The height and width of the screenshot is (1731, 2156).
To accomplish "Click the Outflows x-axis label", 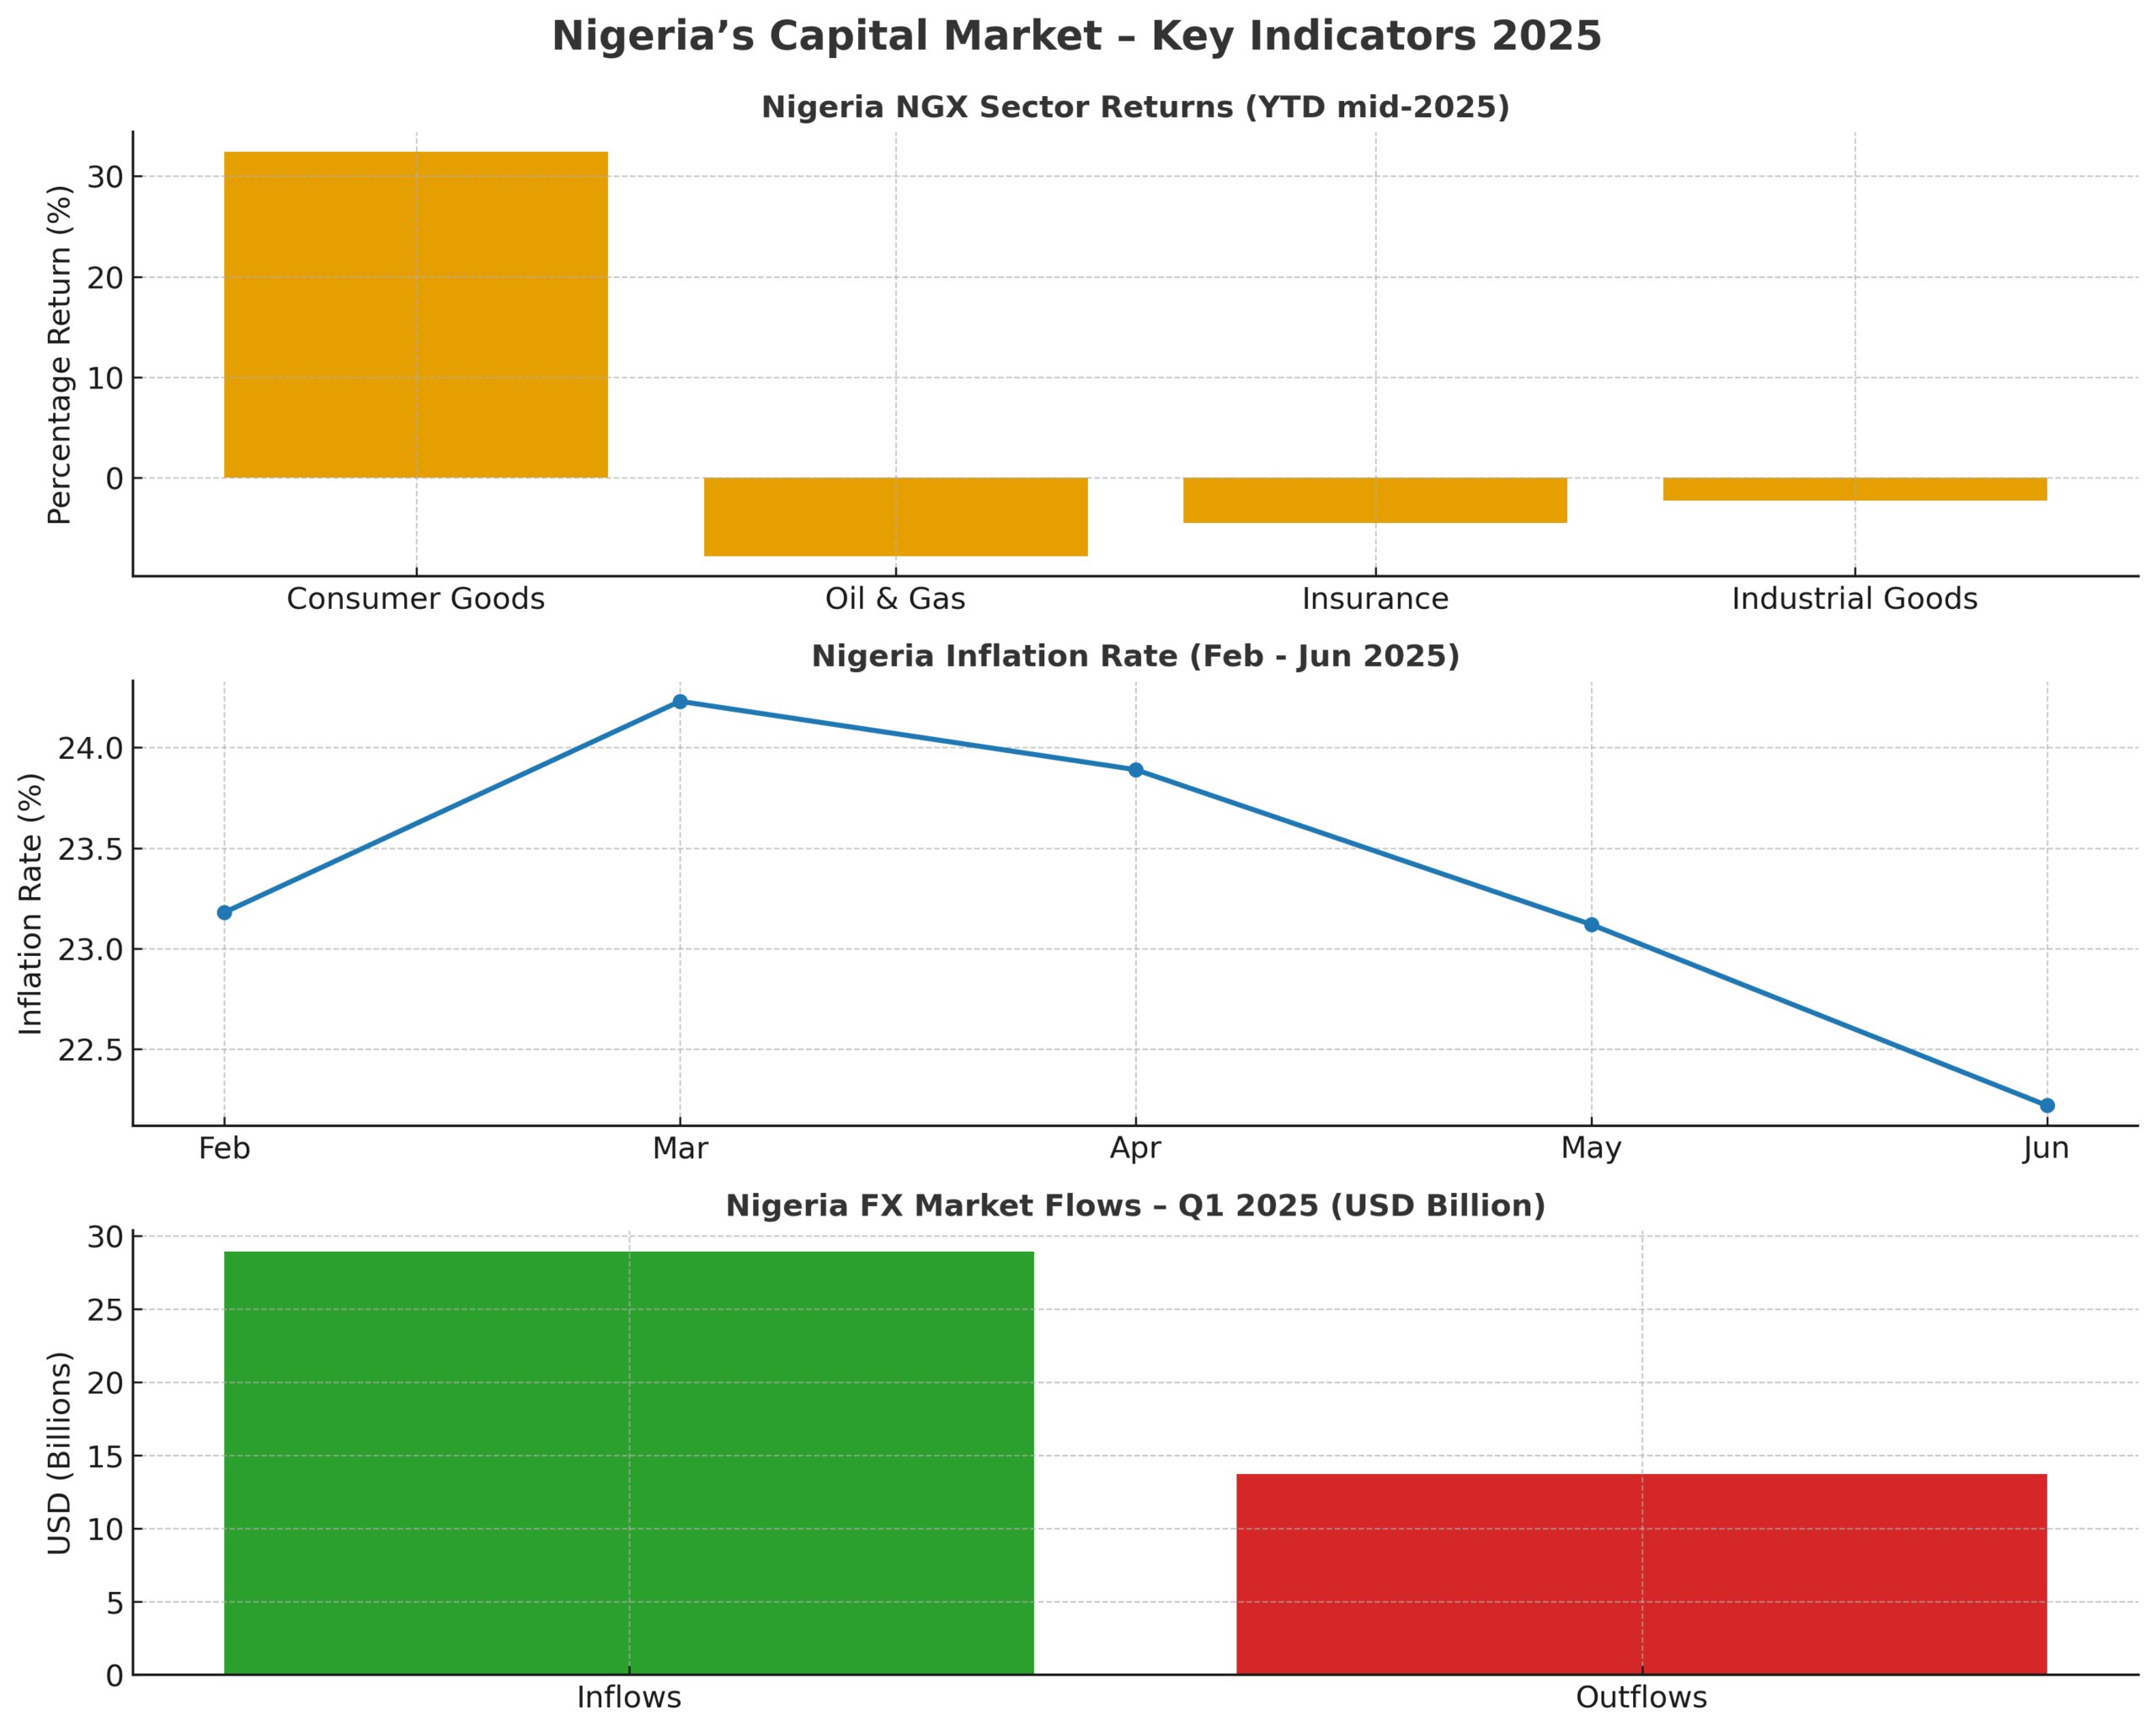I will [1641, 1697].
